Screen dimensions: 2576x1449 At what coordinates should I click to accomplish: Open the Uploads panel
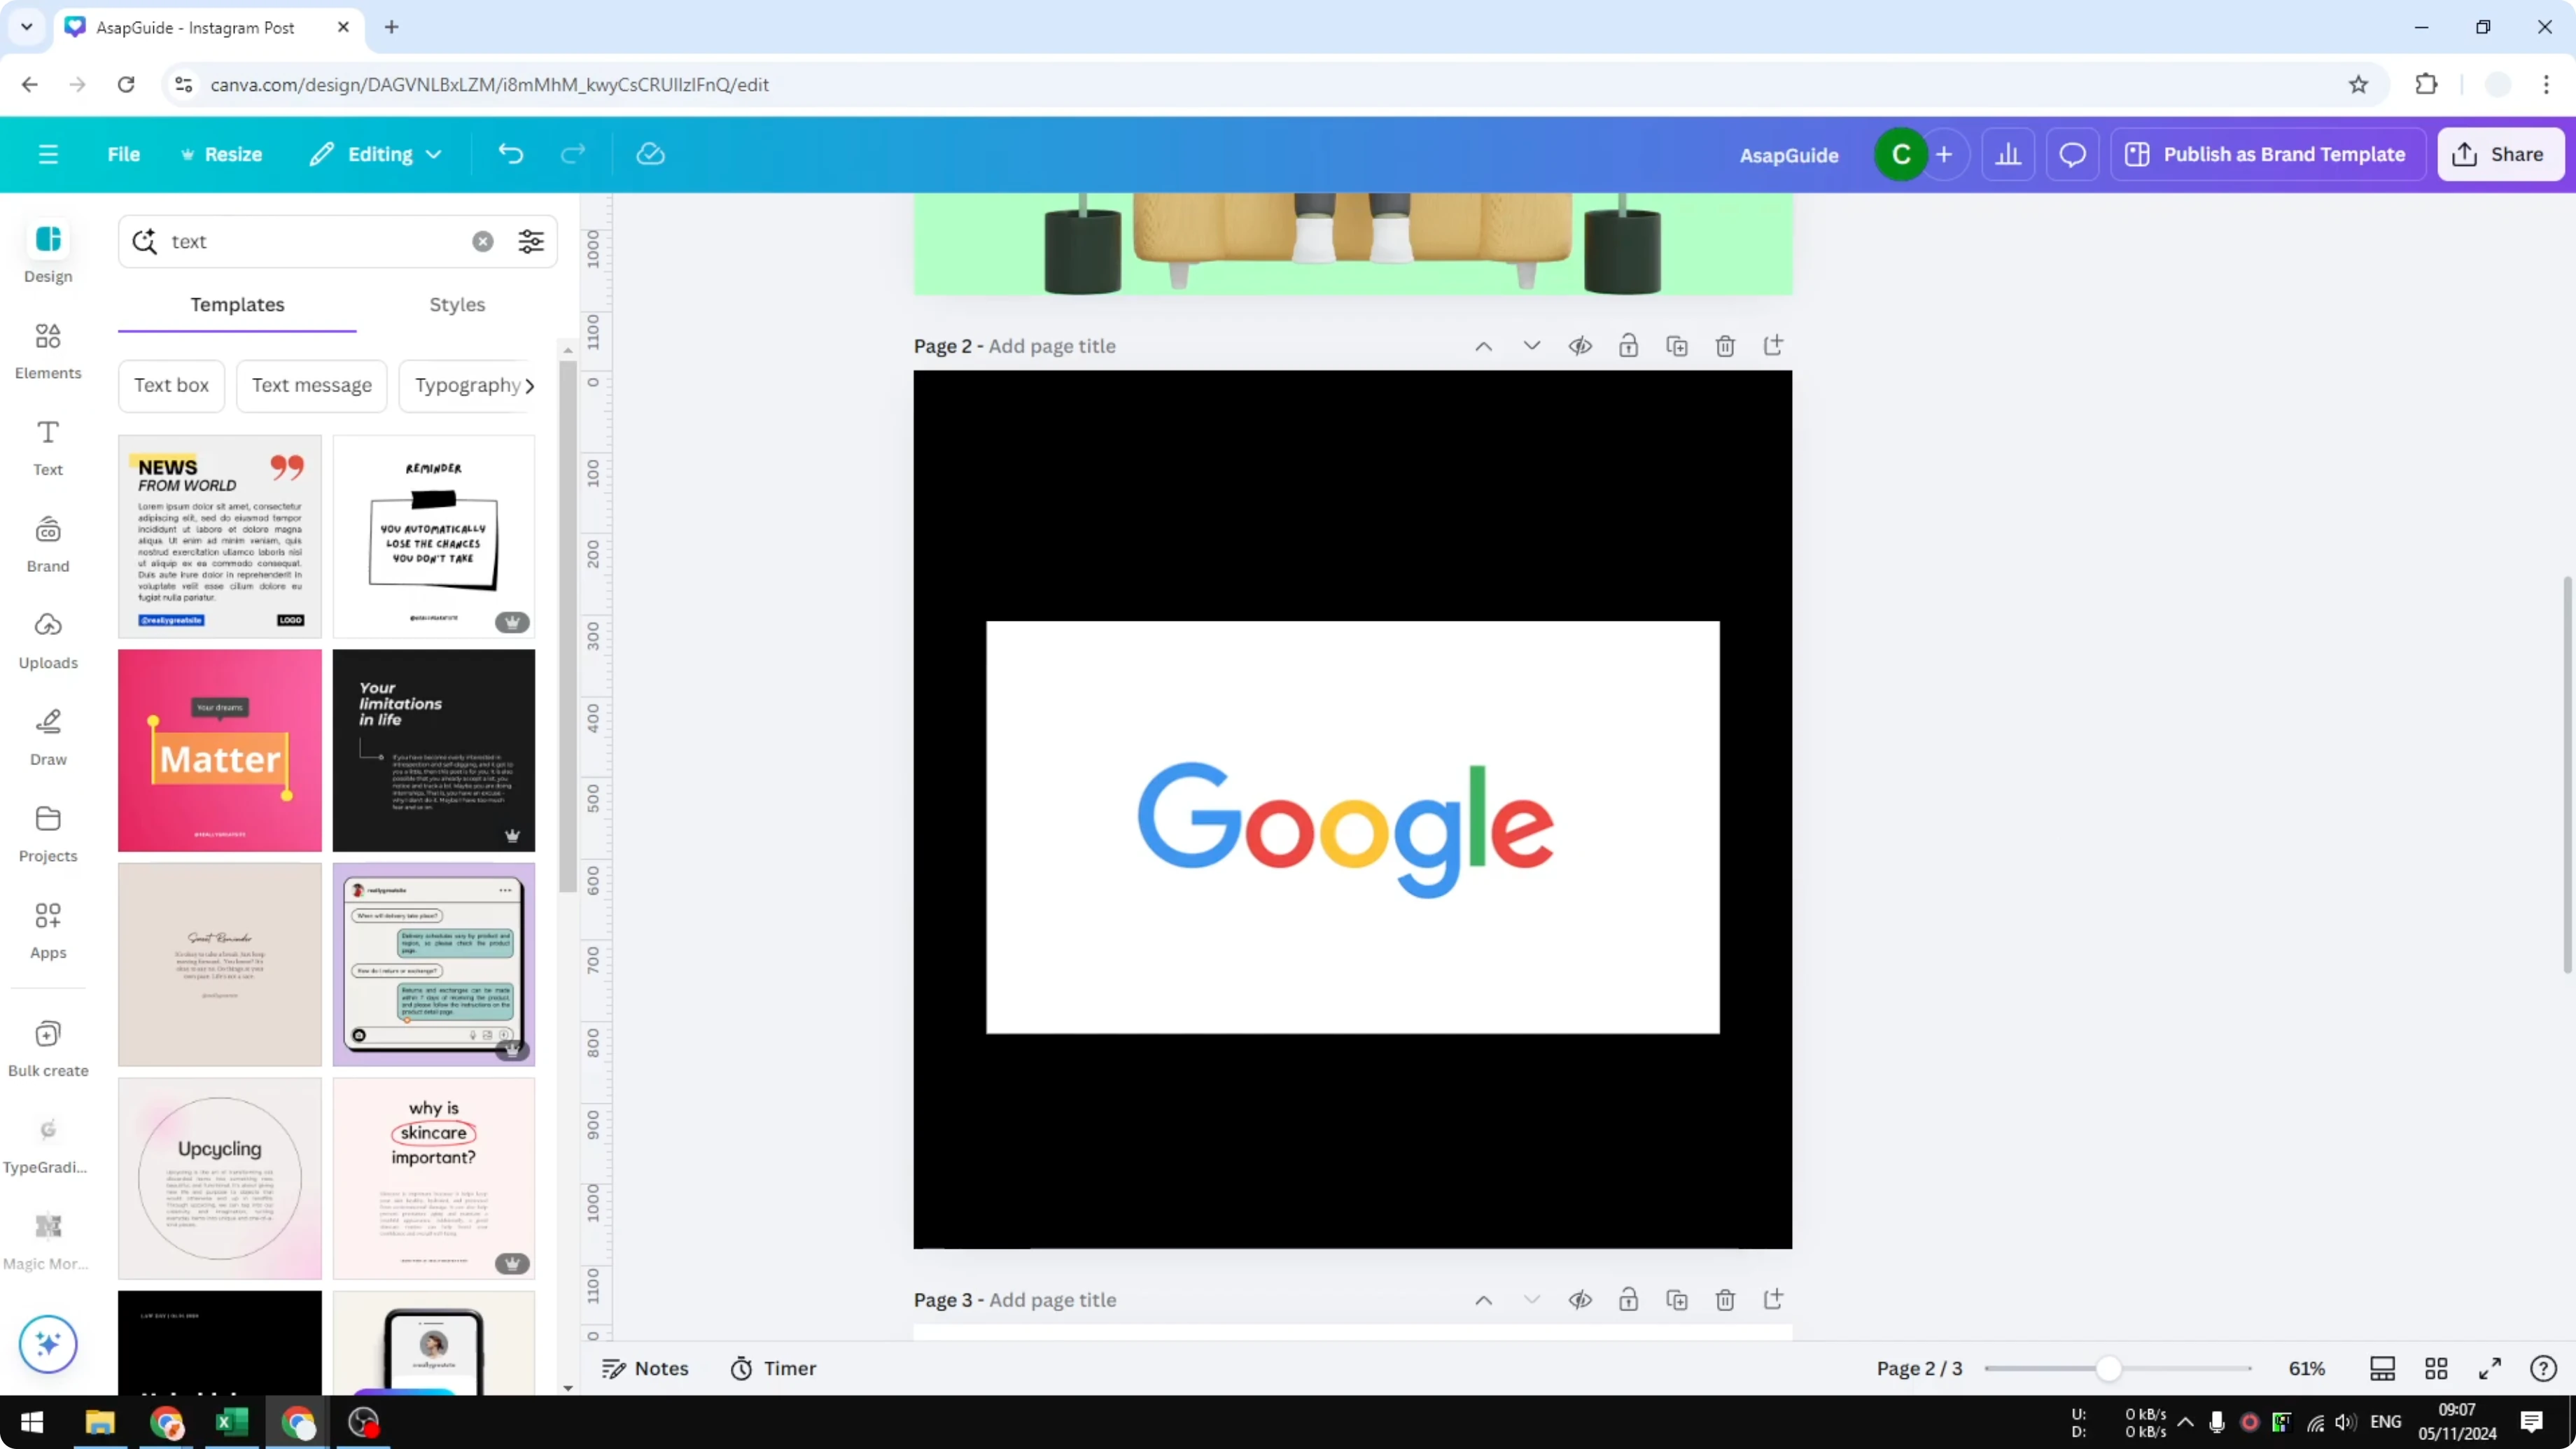(47, 640)
